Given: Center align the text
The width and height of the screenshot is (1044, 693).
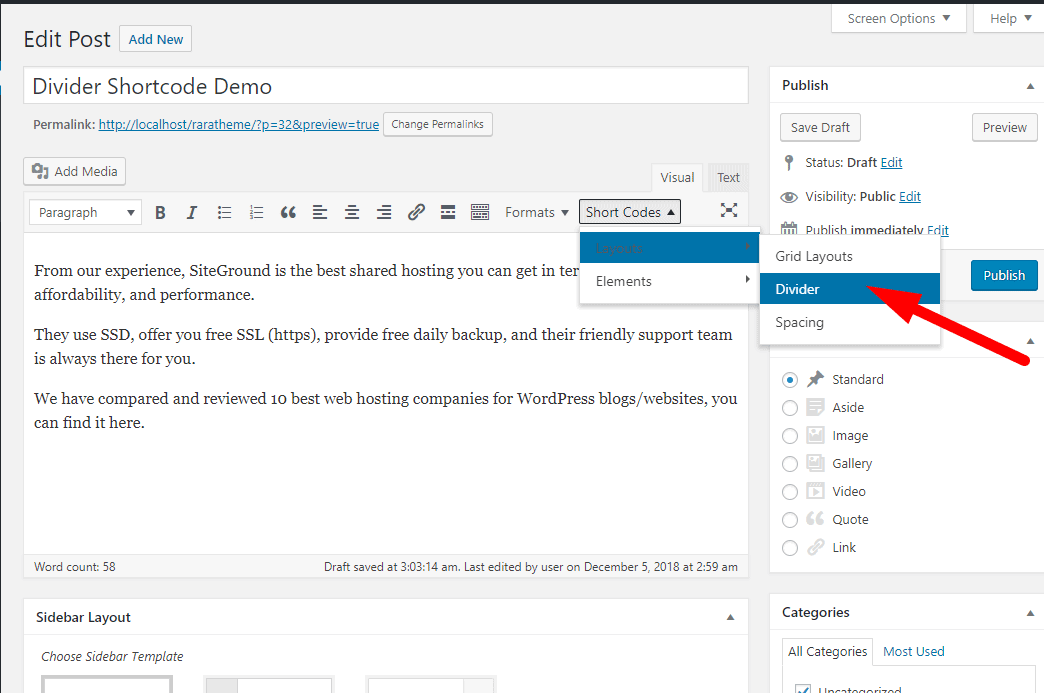Looking at the screenshot, I should 352,212.
